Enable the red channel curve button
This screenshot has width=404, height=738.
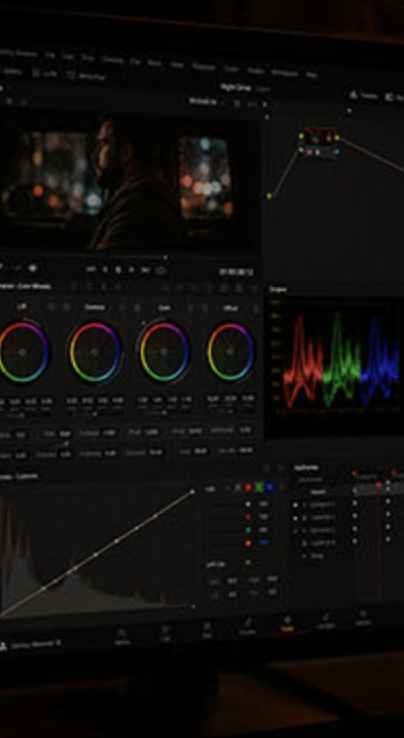[248, 488]
